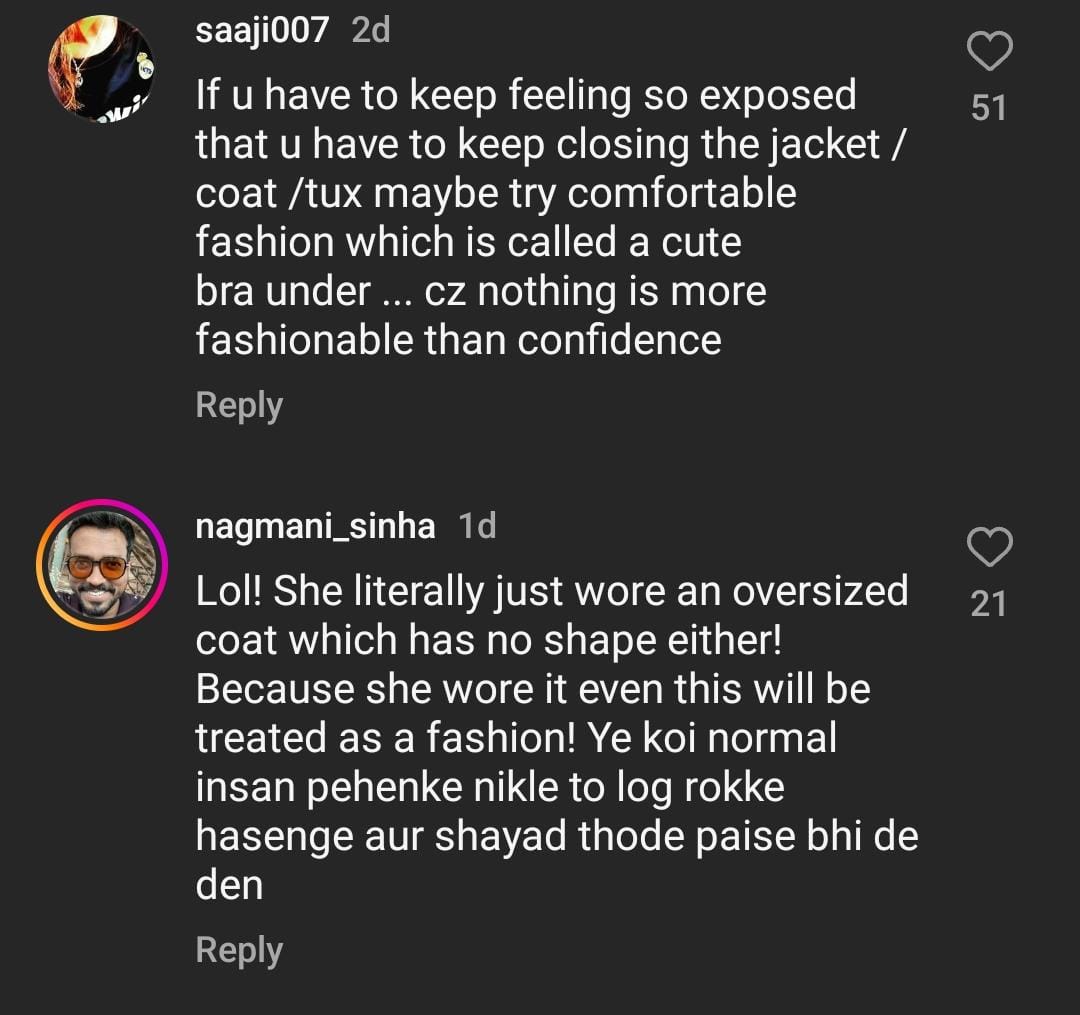Show the 21 likes count list
1080x1015 pixels.
[x=989, y=603]
